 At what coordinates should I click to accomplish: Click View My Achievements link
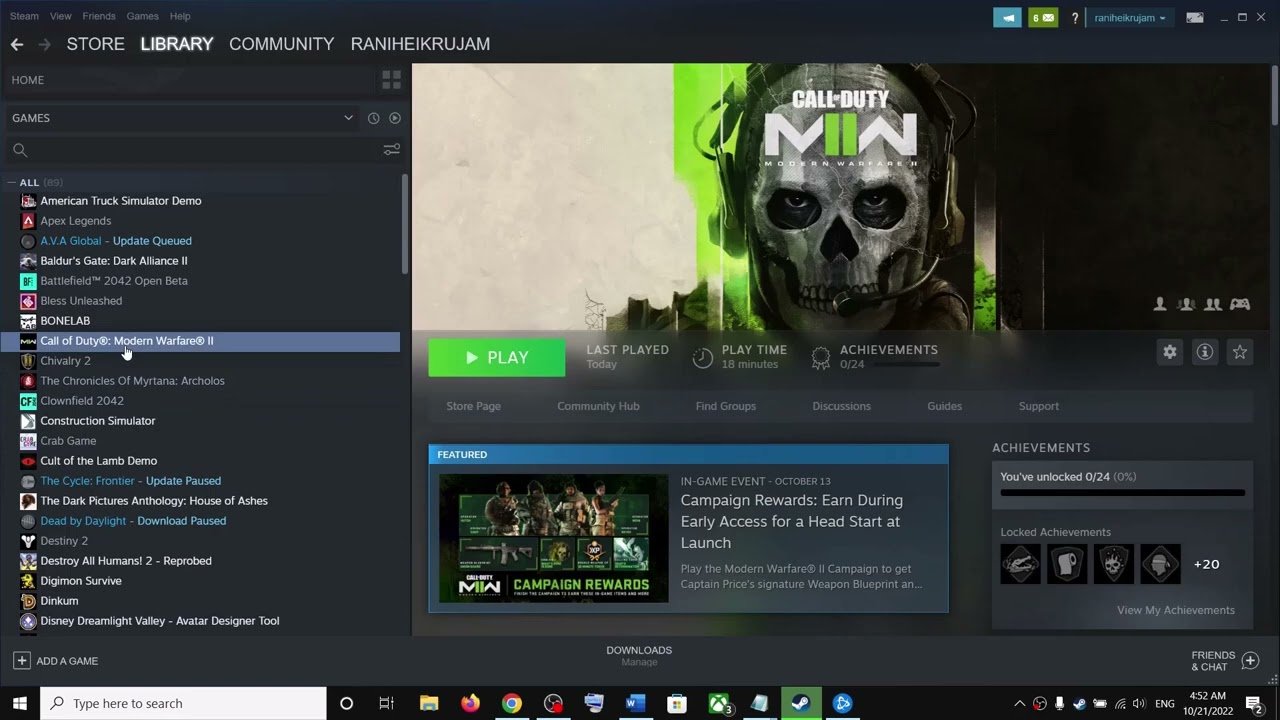pos(1175,610)
